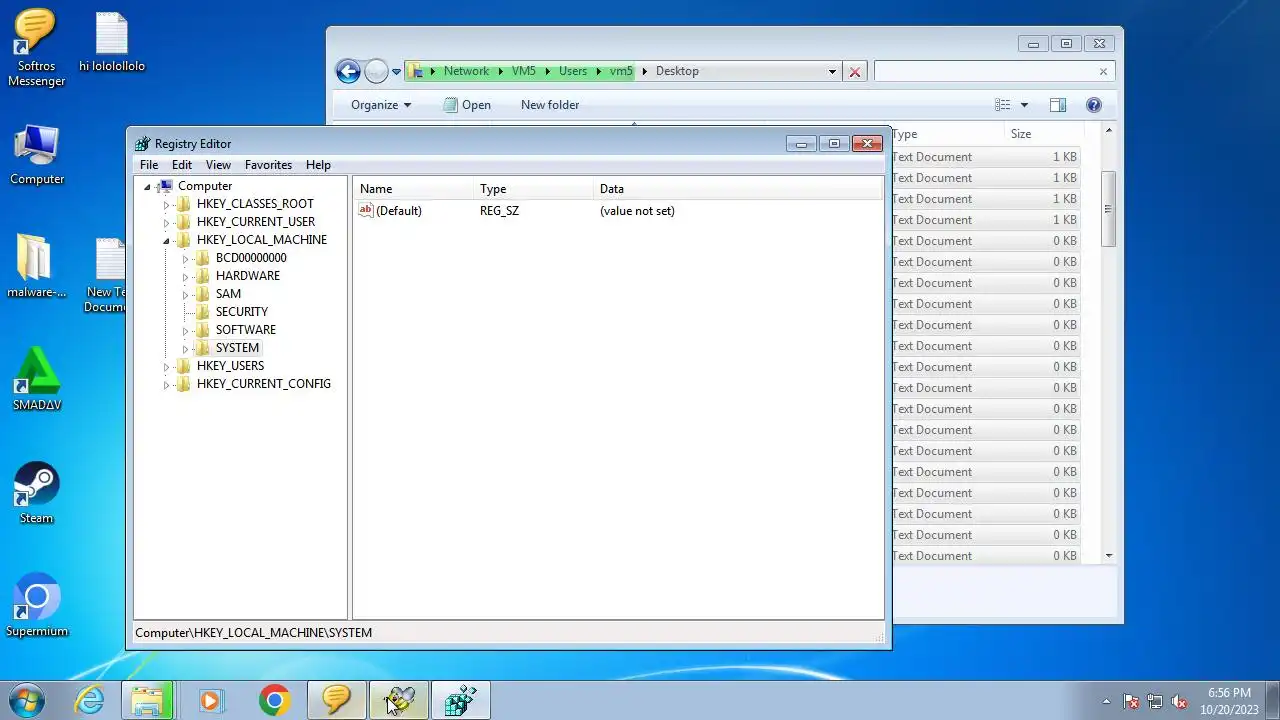The image size is (1280, 720).
Task: Open the View menu in Registry Editor
Action: [218, 165]
